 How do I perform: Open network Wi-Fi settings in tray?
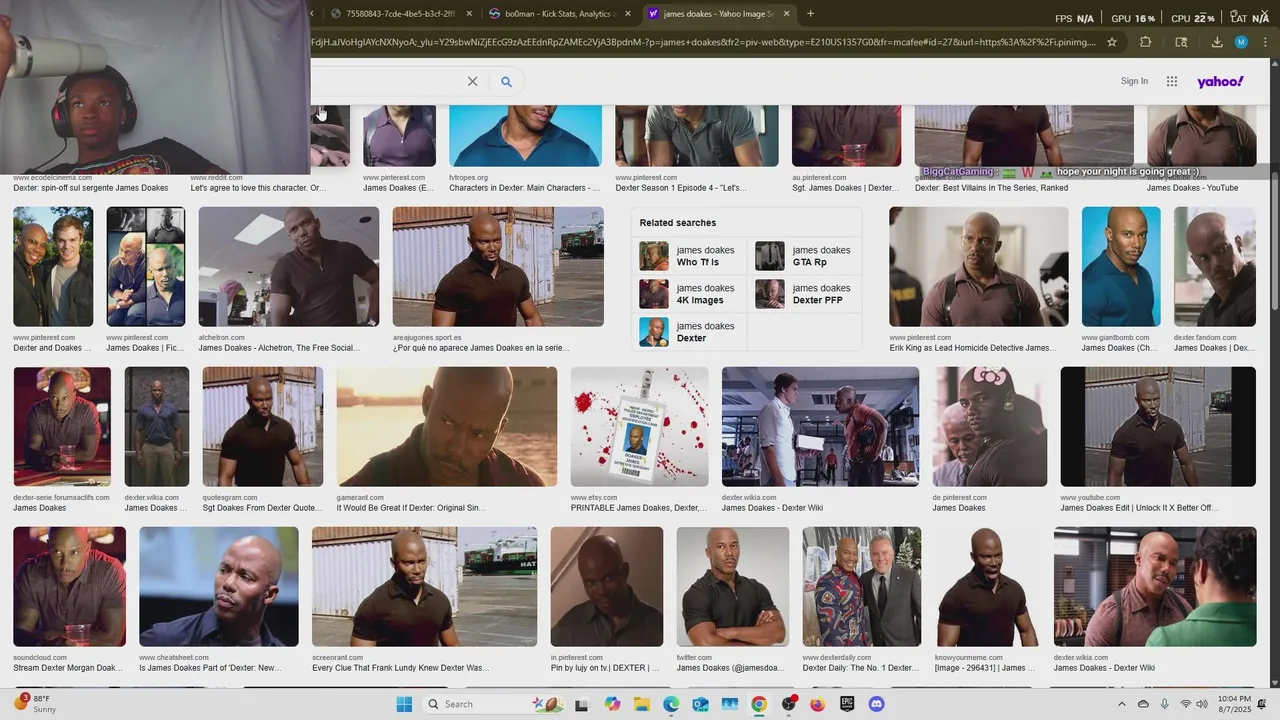coord(1186,704)
